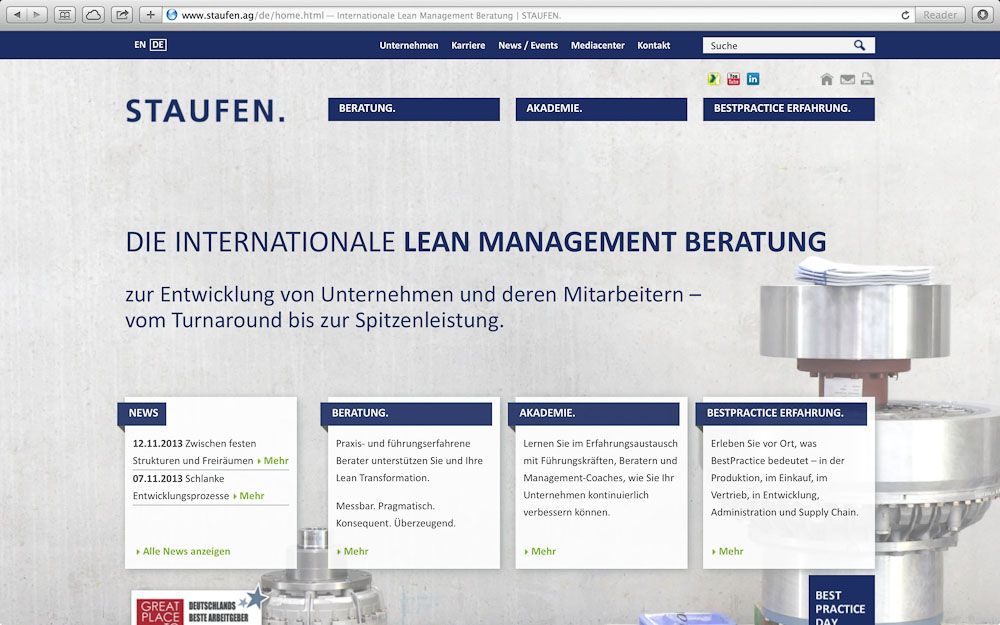The width and height of the screenshot is (1000, 625).
Task: Open the Mediacenter menu item
Action: 598,45
